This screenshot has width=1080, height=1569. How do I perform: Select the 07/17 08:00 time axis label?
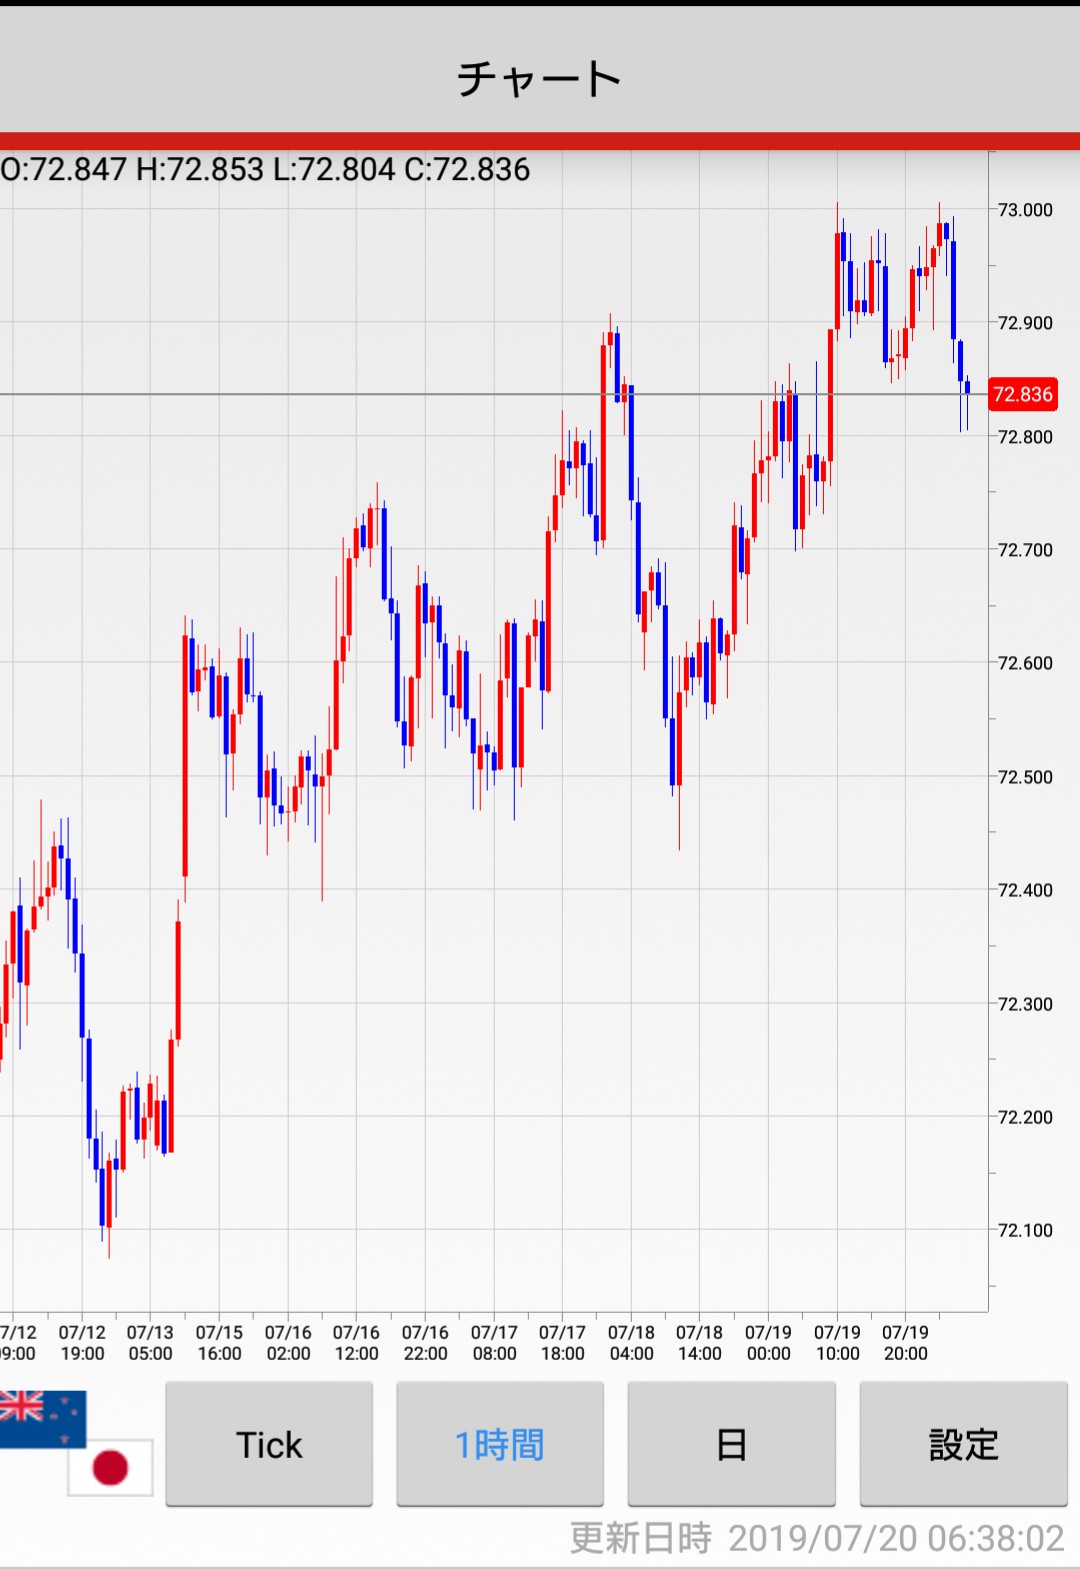pyautogui.click(x=494, y=1343)
